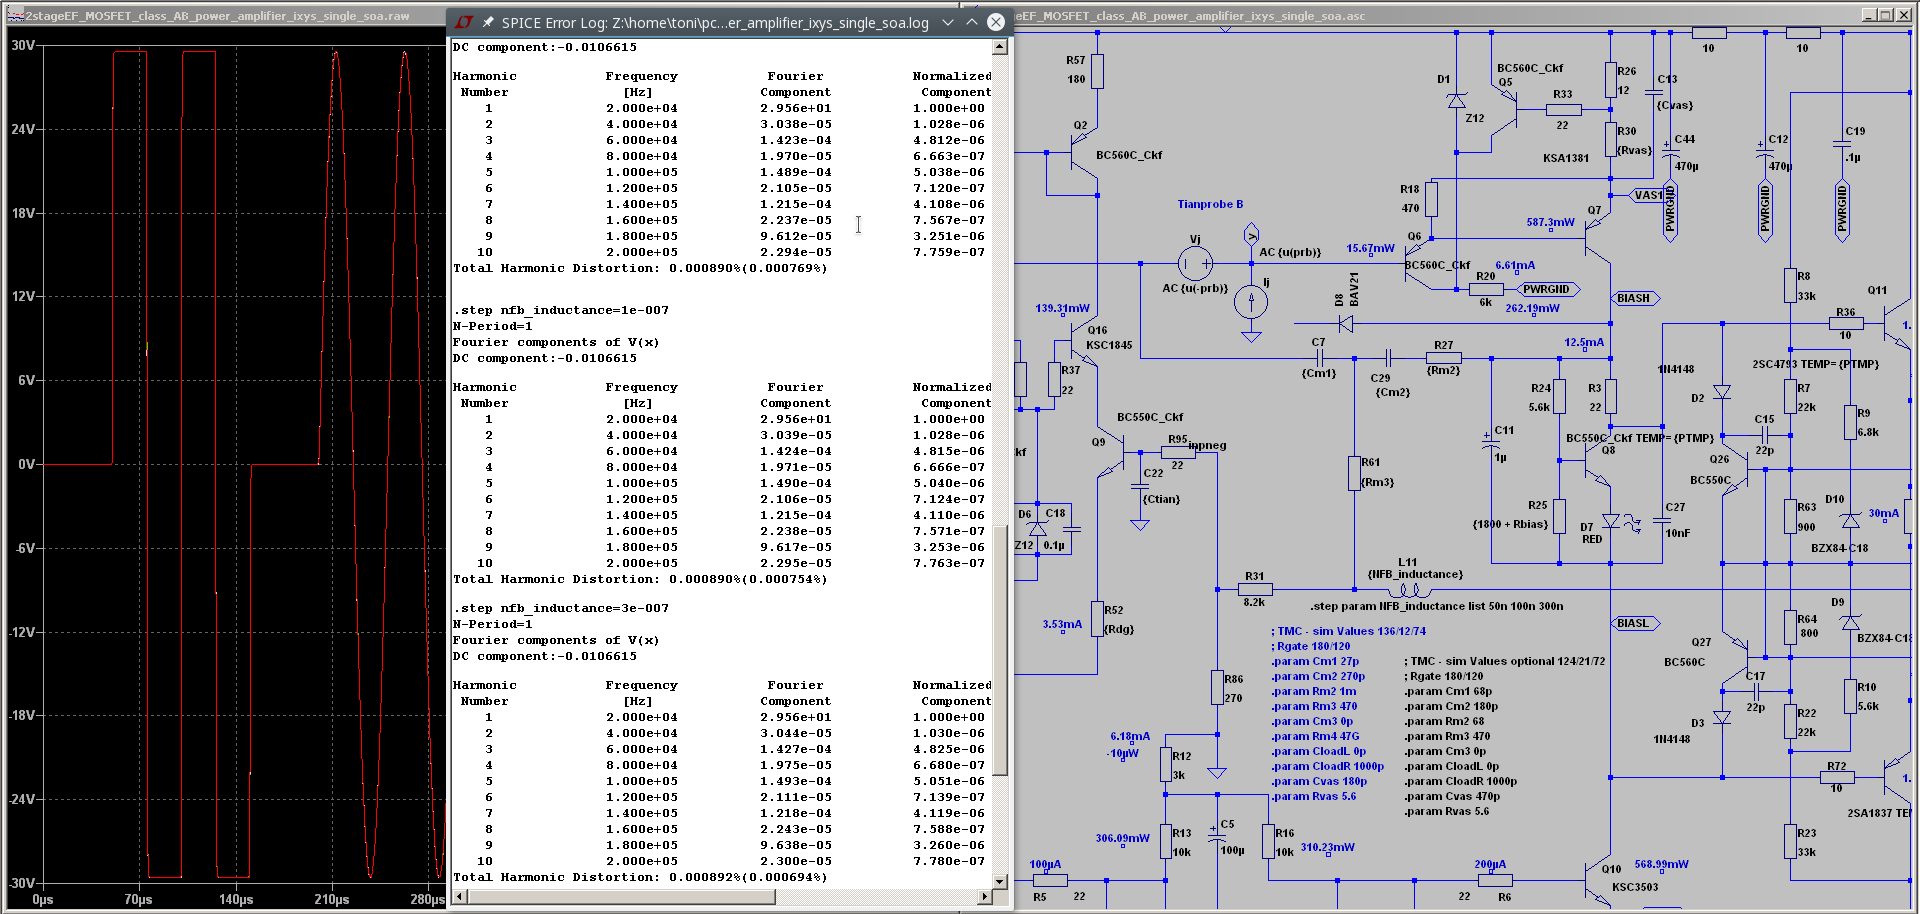
Task: Click the '30V' label on waveform vertical axis
Action: [23, 45]
